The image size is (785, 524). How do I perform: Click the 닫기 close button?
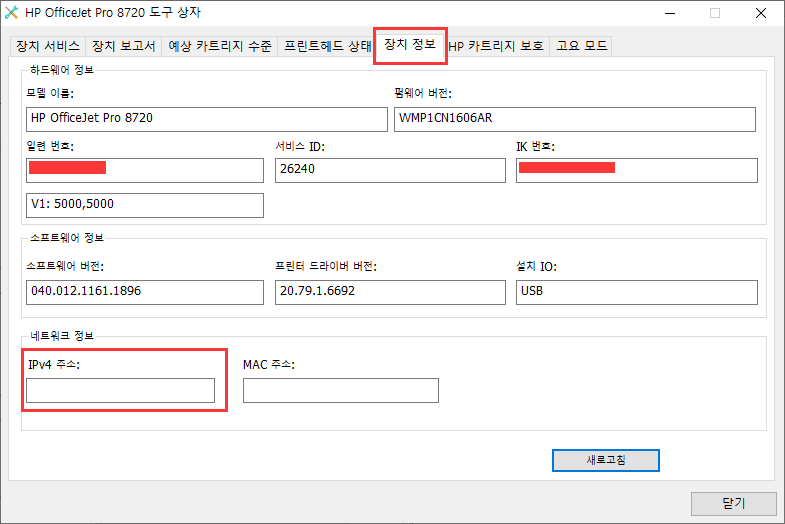point(733,503)
